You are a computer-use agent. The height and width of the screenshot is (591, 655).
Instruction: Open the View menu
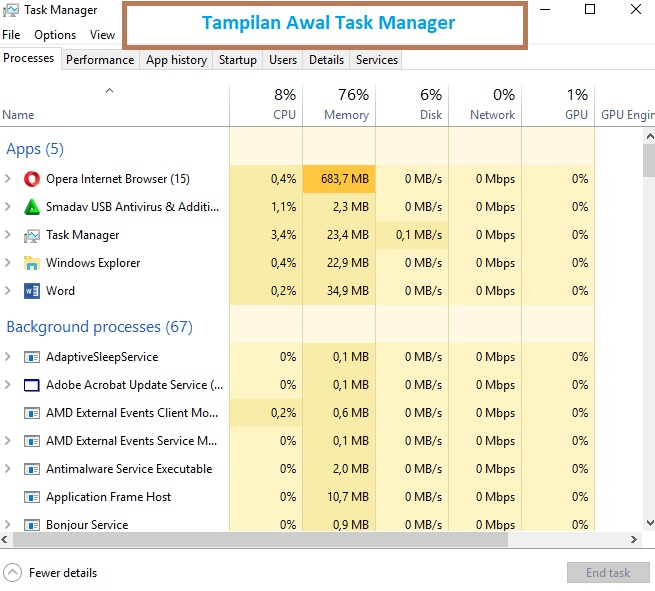tap(102, 35)
